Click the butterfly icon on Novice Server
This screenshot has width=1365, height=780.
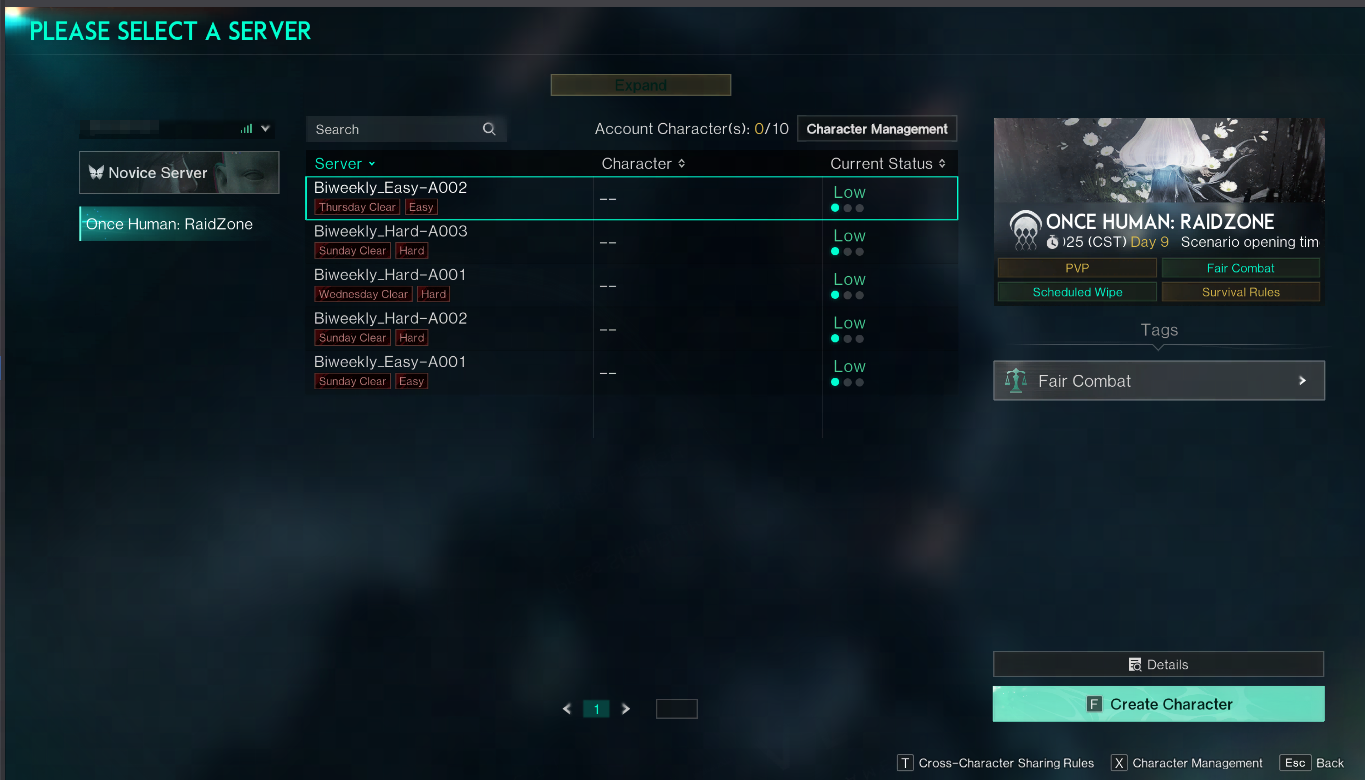point(96,172)
